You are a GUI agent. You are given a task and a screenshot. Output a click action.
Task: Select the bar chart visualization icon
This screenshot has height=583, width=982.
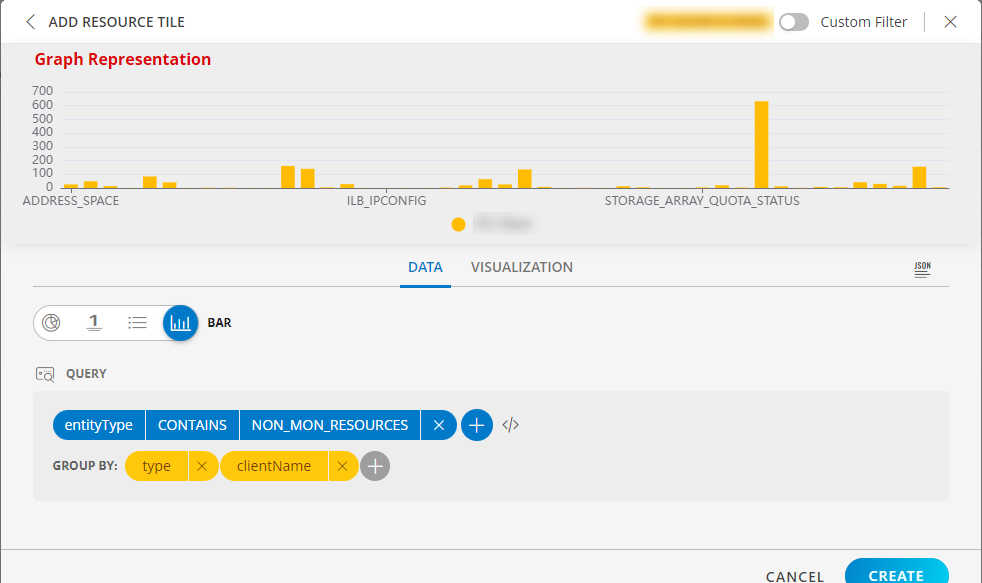[x=181, y=323]
